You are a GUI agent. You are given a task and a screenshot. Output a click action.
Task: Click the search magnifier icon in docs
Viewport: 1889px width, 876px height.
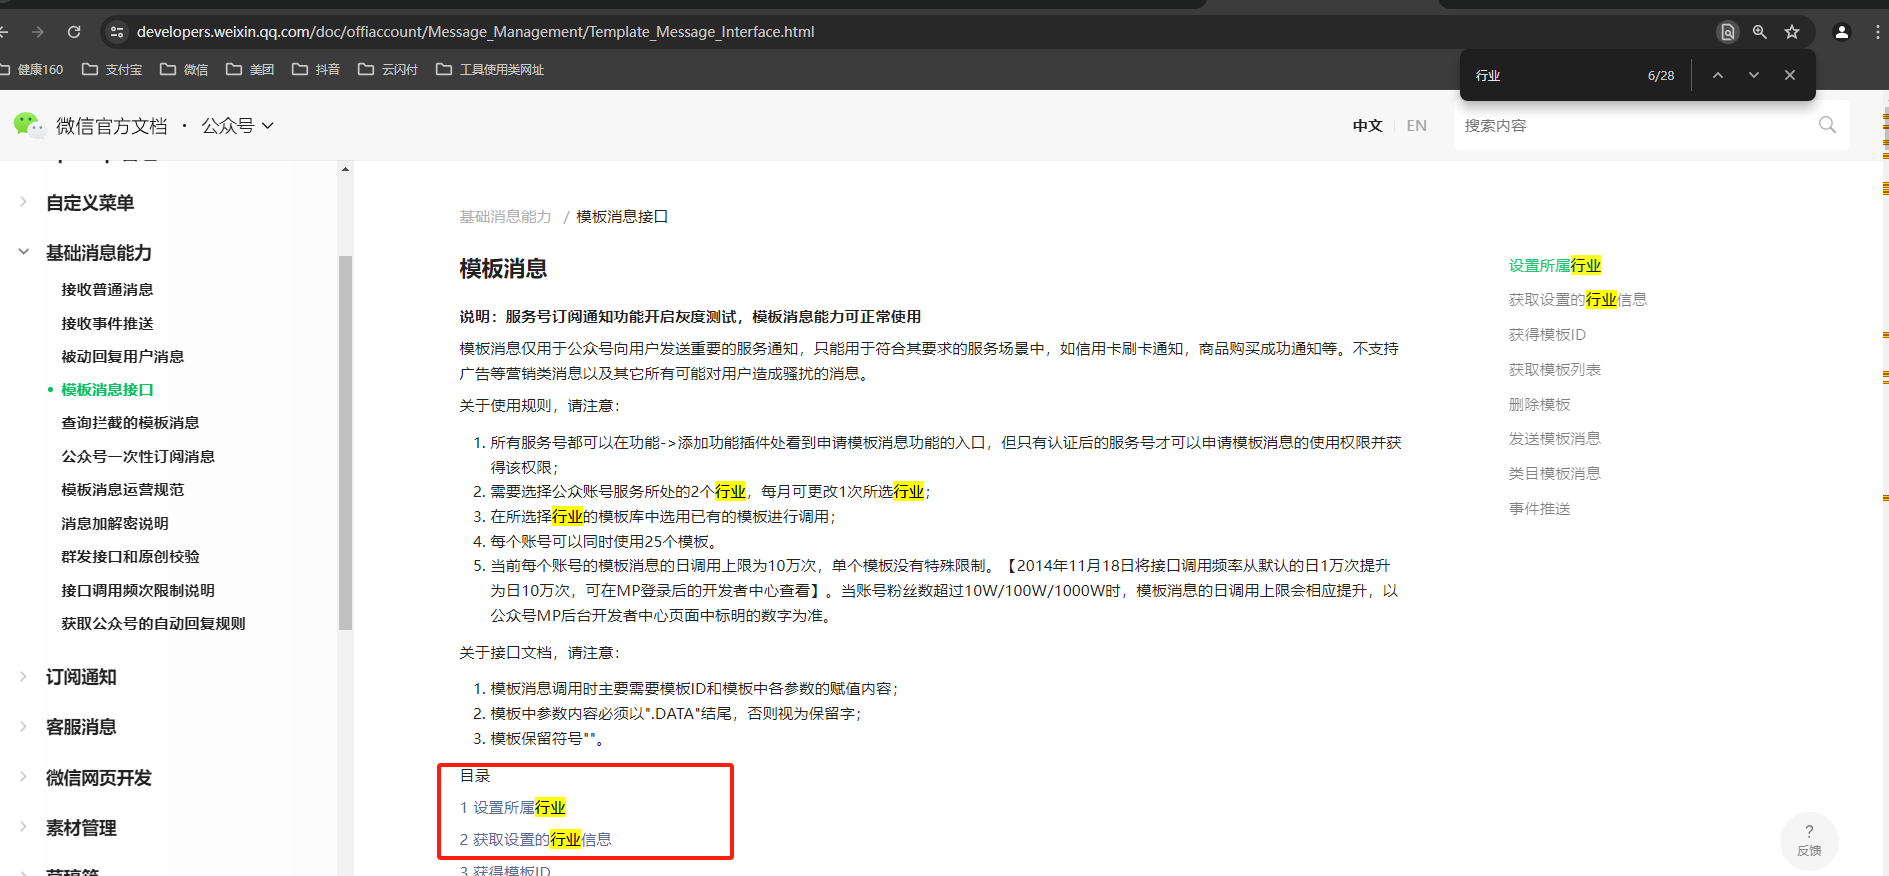click(x=1827, y=125)
